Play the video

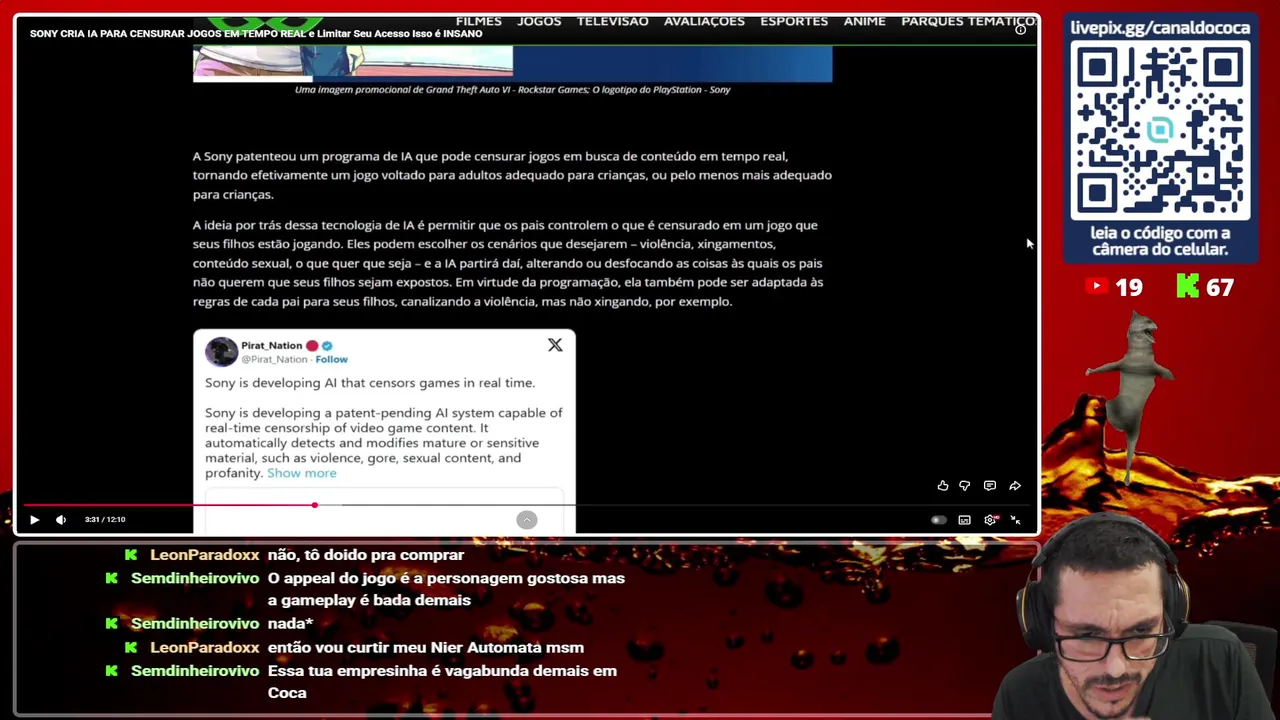[34, 519]
